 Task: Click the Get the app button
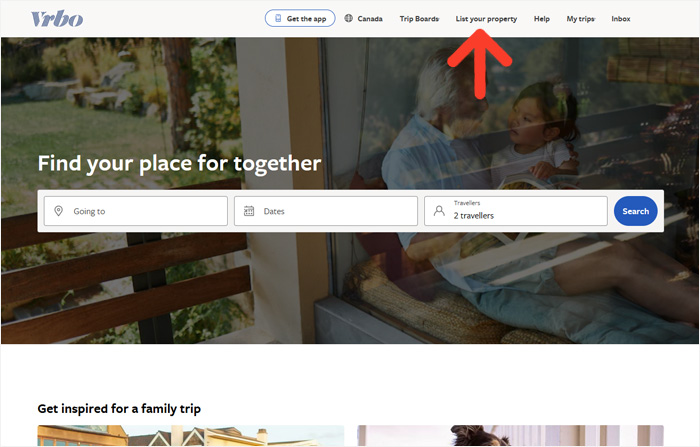[300, 18]
